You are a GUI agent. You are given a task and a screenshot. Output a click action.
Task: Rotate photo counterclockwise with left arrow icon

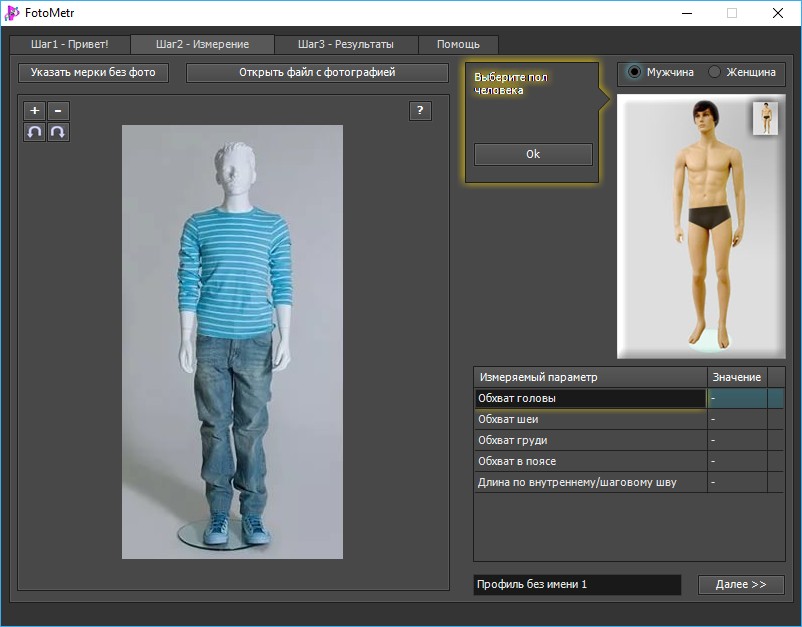[34, 132]
